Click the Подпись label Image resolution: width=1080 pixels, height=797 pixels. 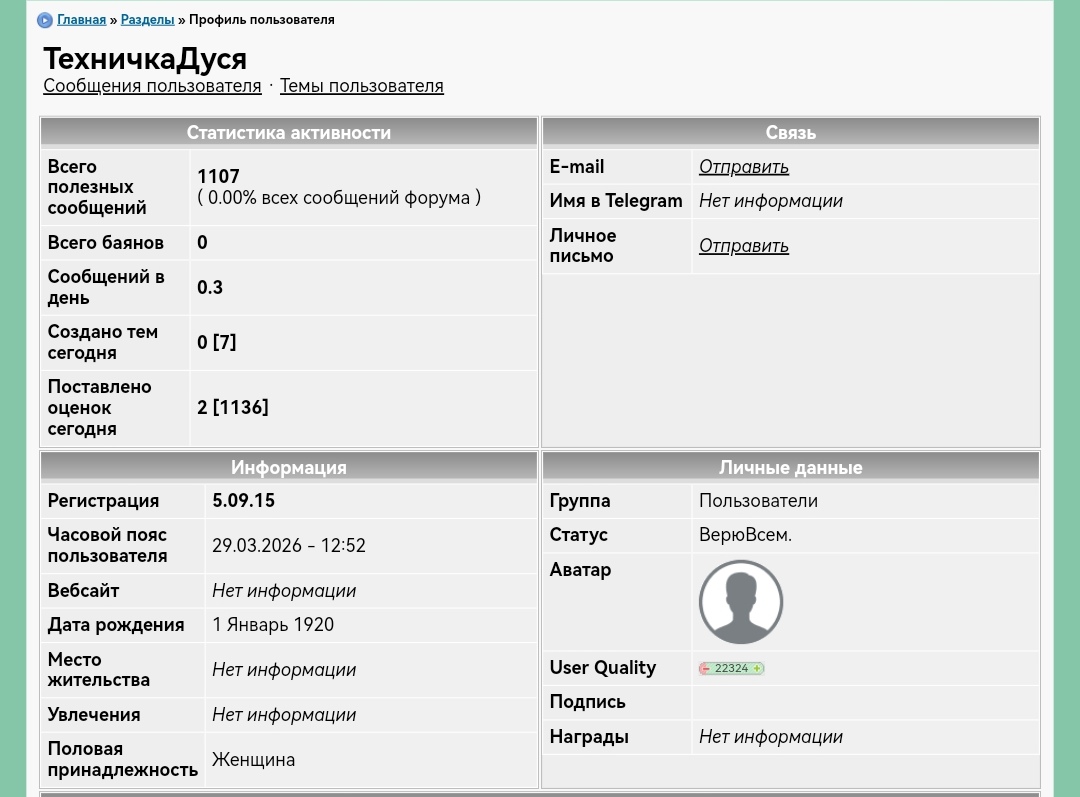588,702
